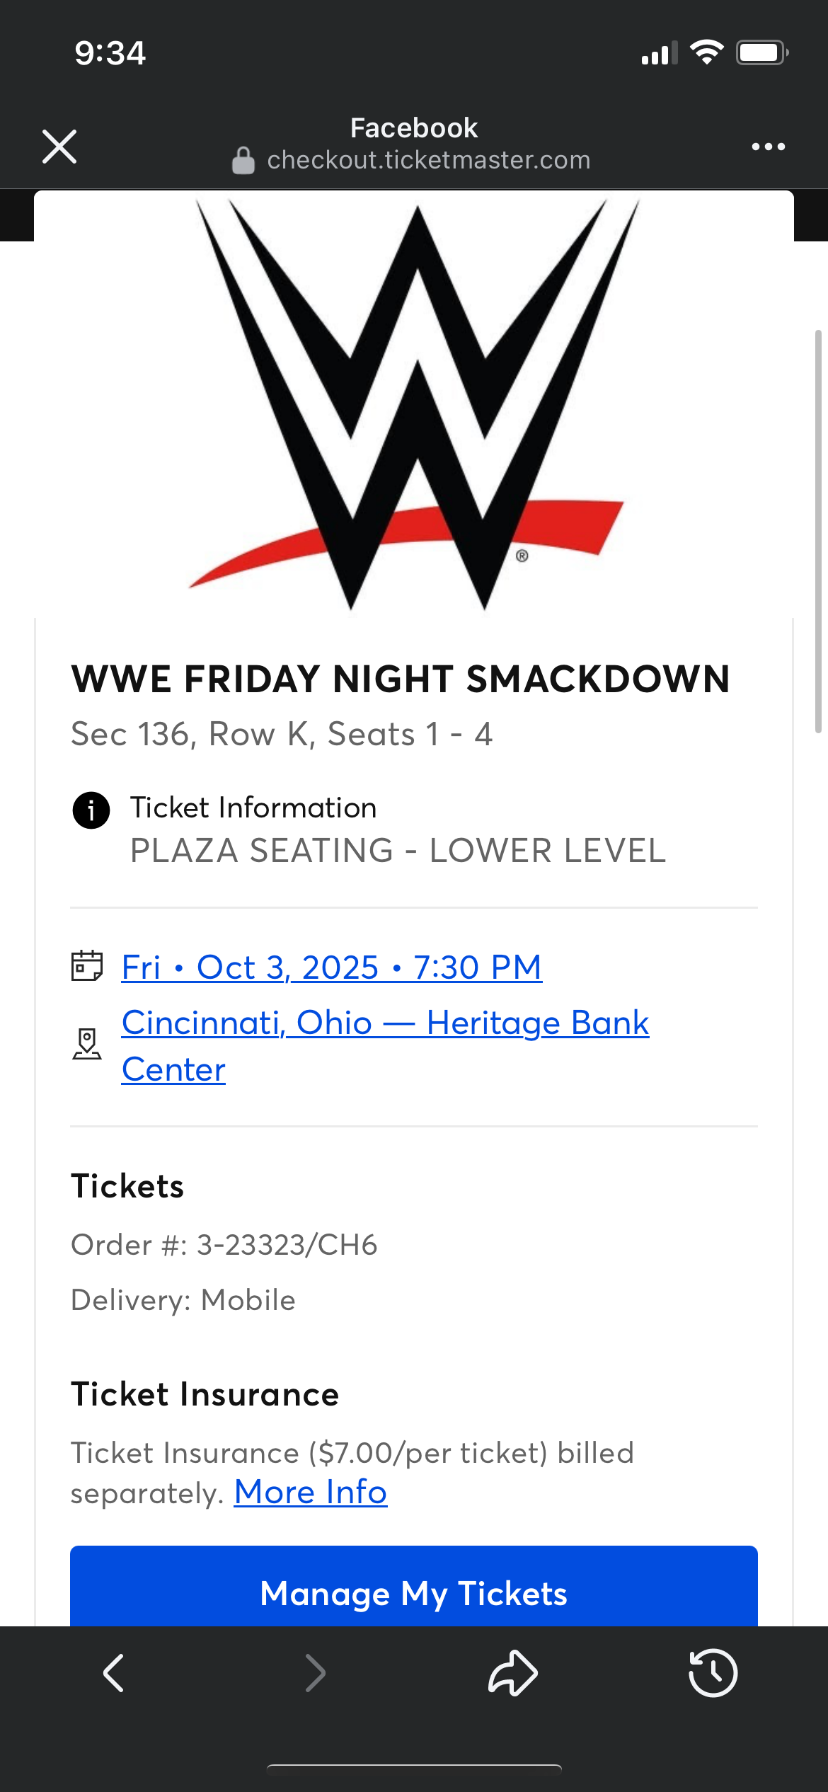Tap the share arrow icon

tap(513, 1673)
